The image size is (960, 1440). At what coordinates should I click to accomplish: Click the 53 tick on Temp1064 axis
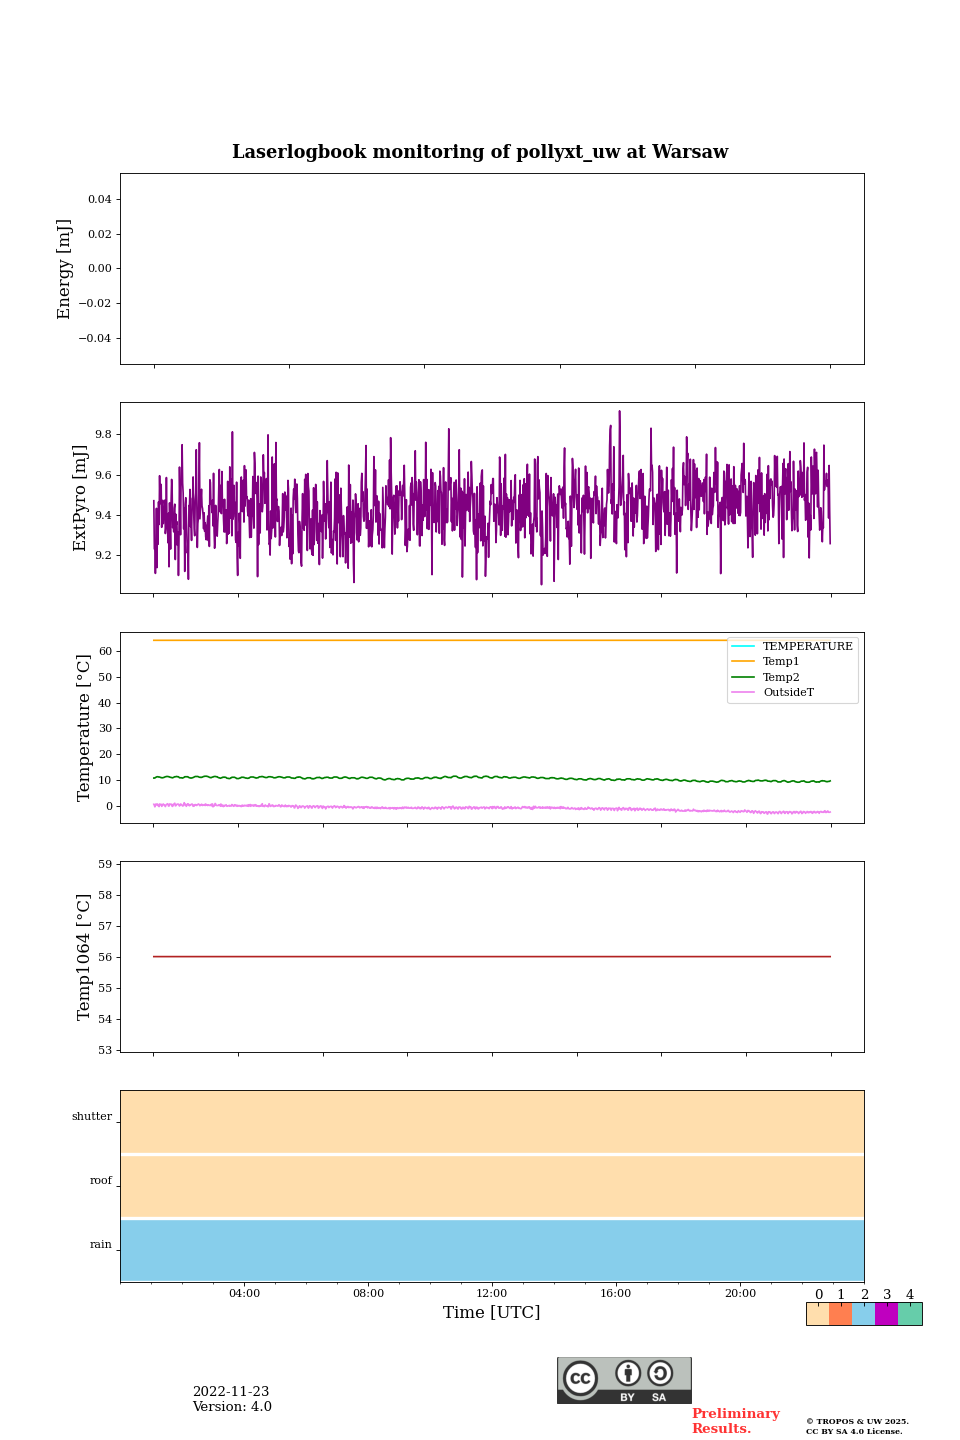click(105, 1051)
